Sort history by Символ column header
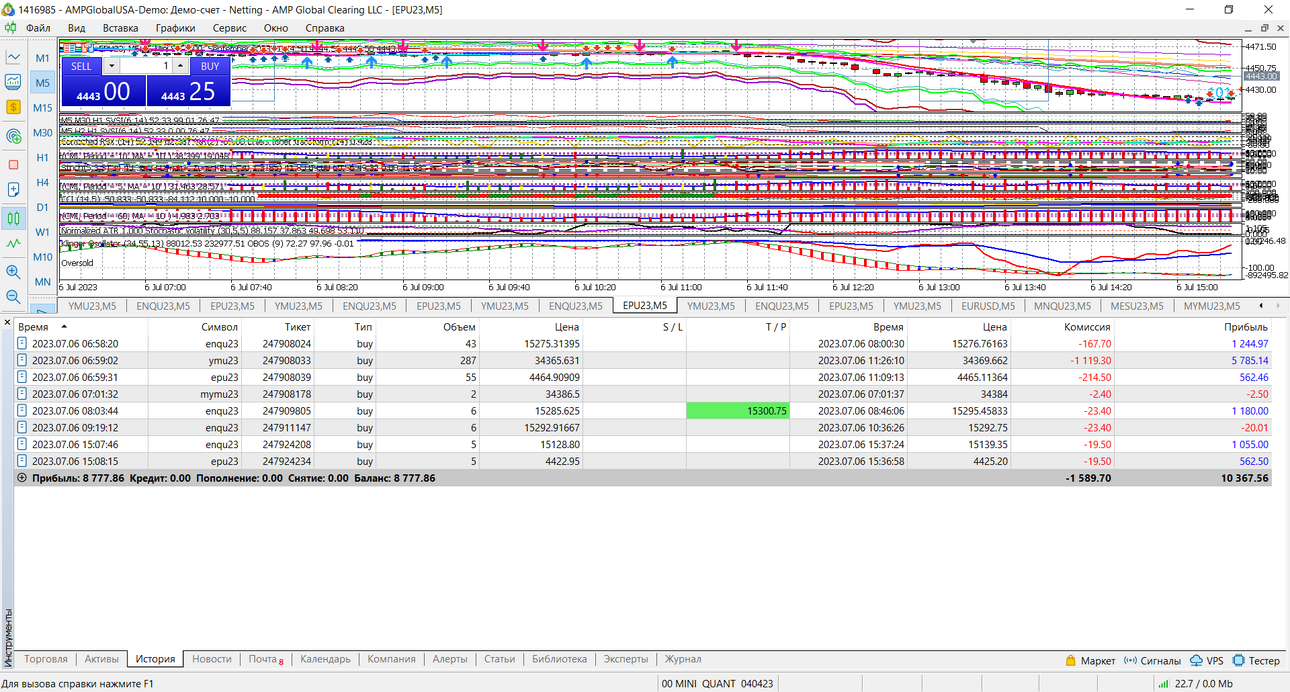 click(x=219, y=327)
